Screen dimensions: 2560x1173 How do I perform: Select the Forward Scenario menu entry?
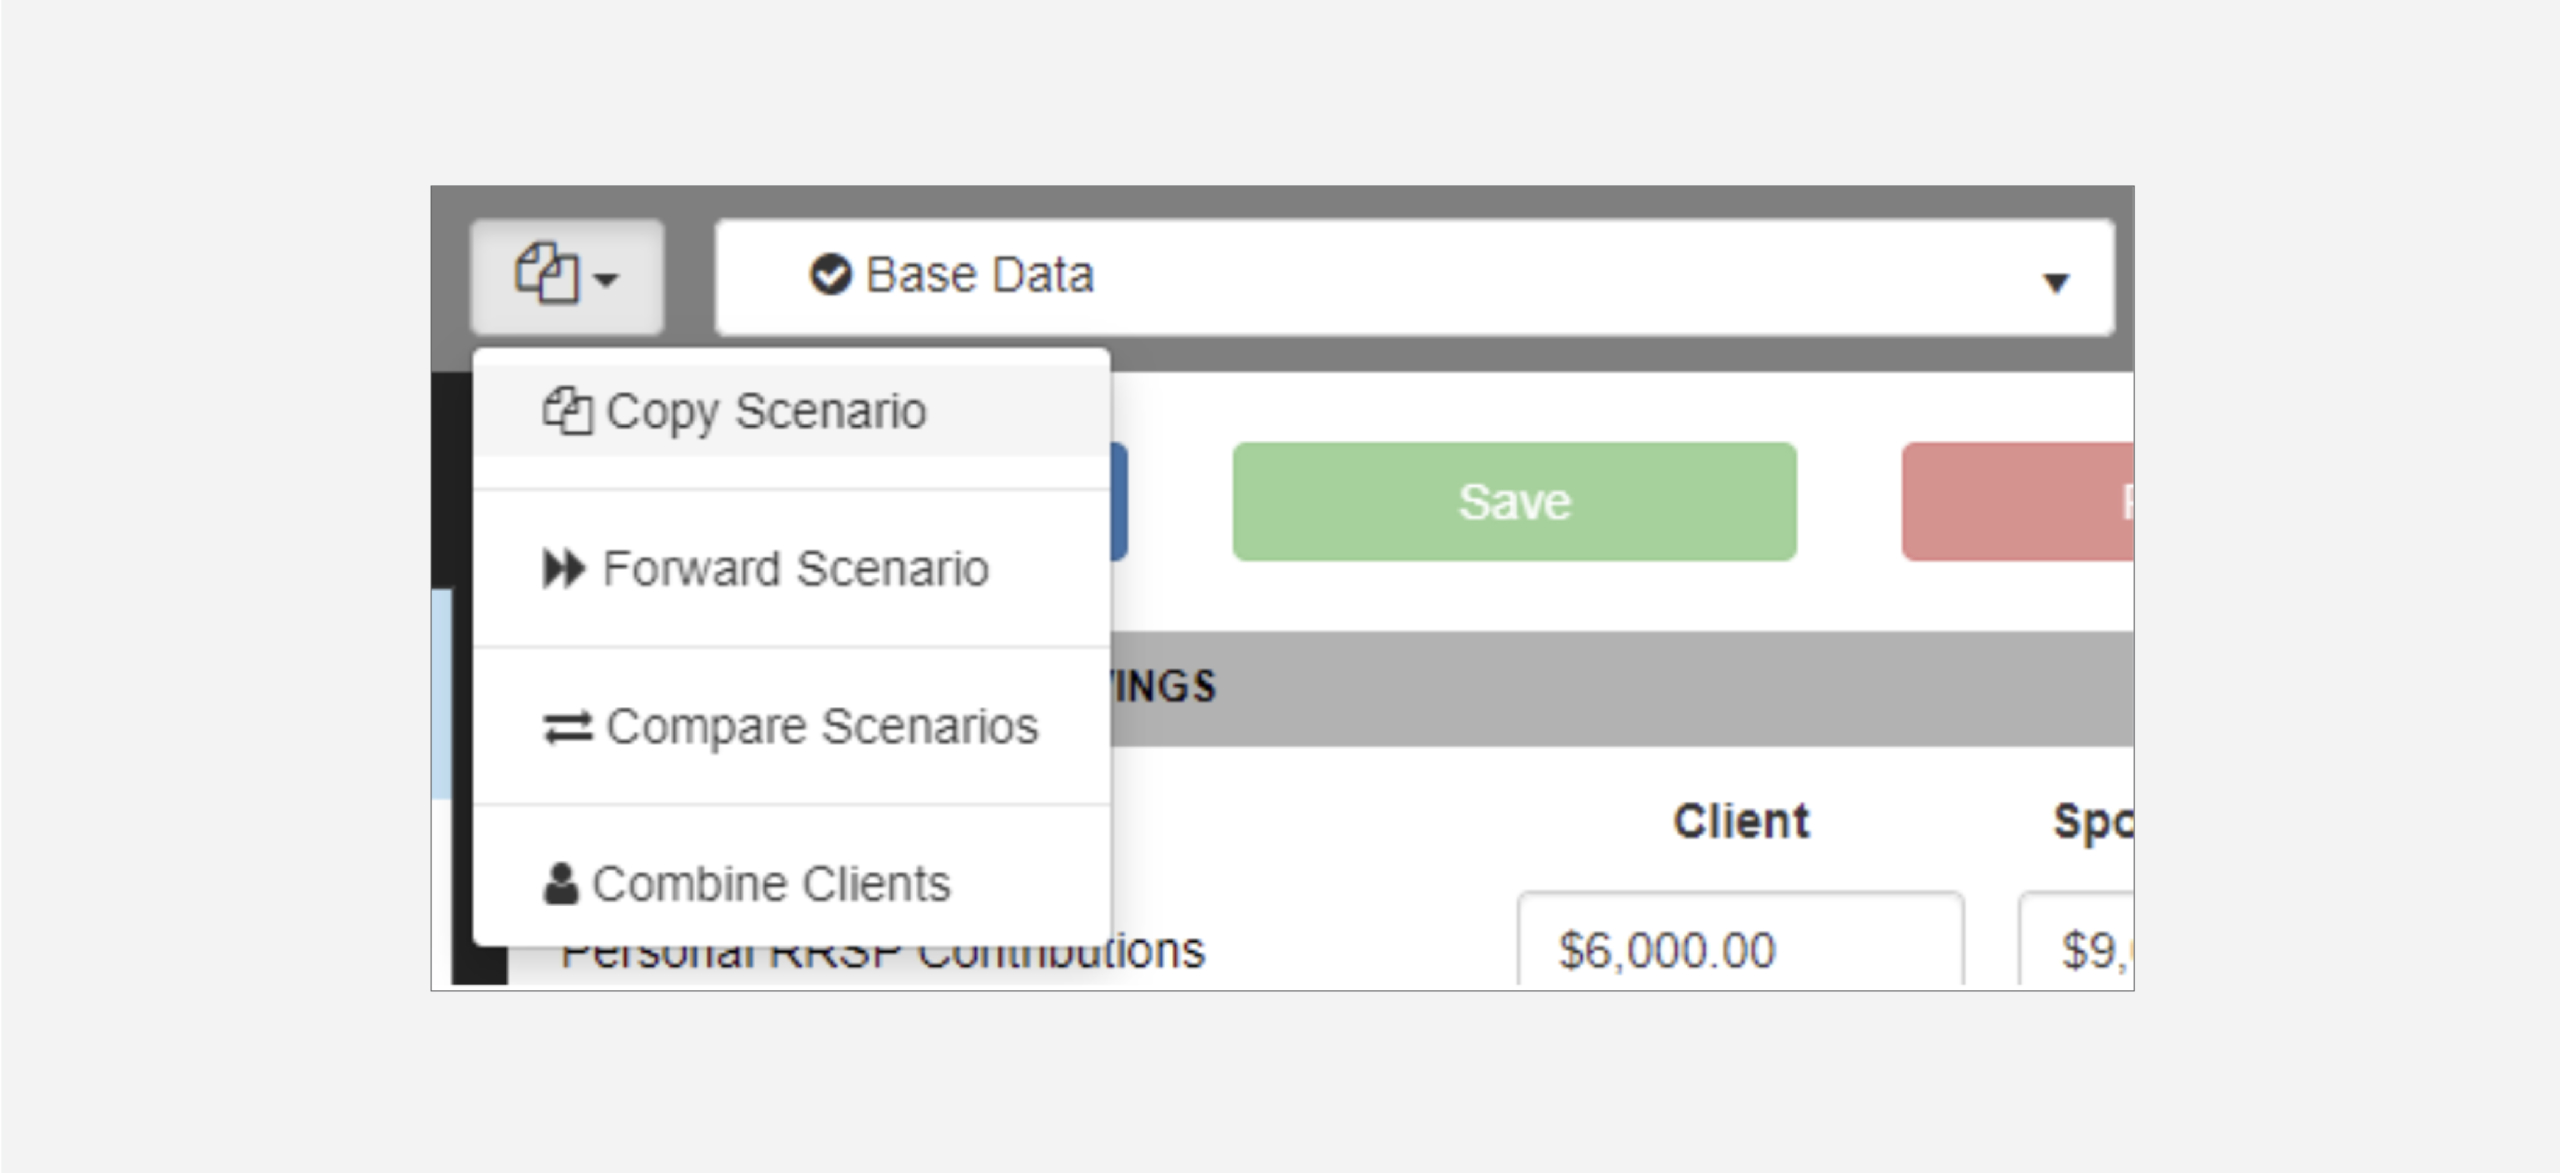(x=795, y=569)
